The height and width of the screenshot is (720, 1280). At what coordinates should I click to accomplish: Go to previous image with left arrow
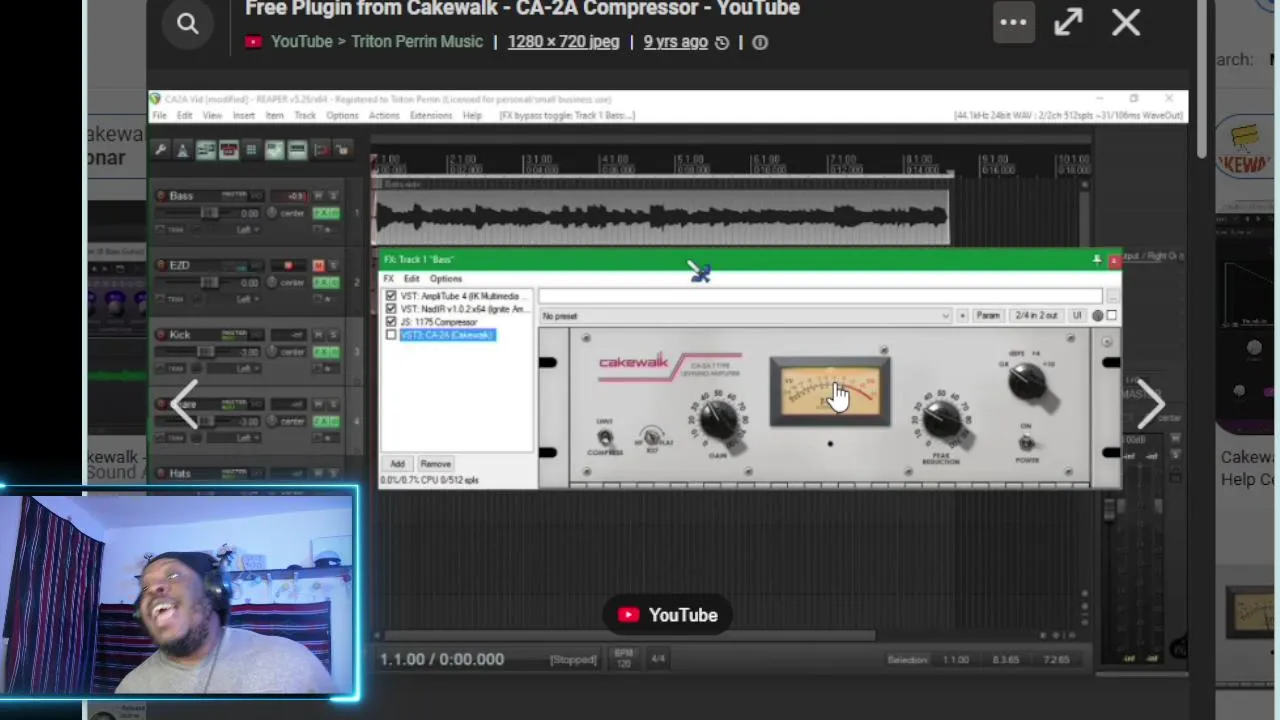pos(184,404)
